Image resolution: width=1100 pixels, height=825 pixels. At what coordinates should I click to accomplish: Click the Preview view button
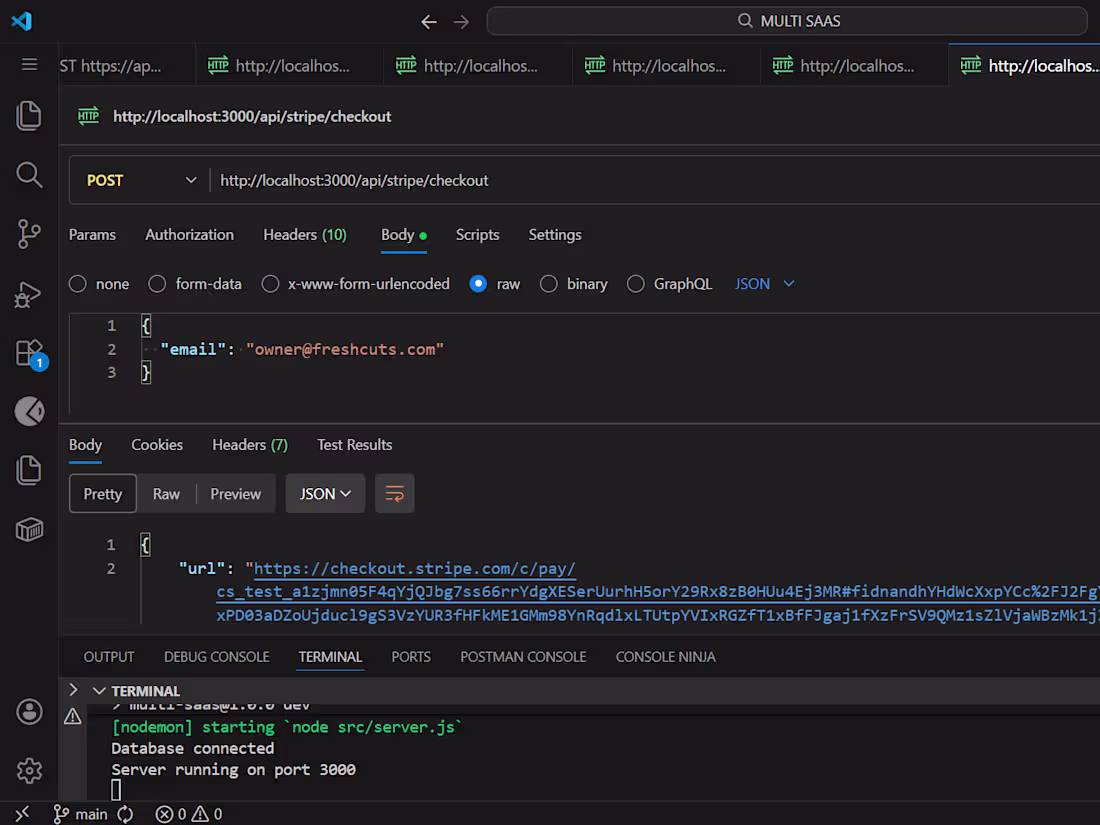(x=235, y=494)
